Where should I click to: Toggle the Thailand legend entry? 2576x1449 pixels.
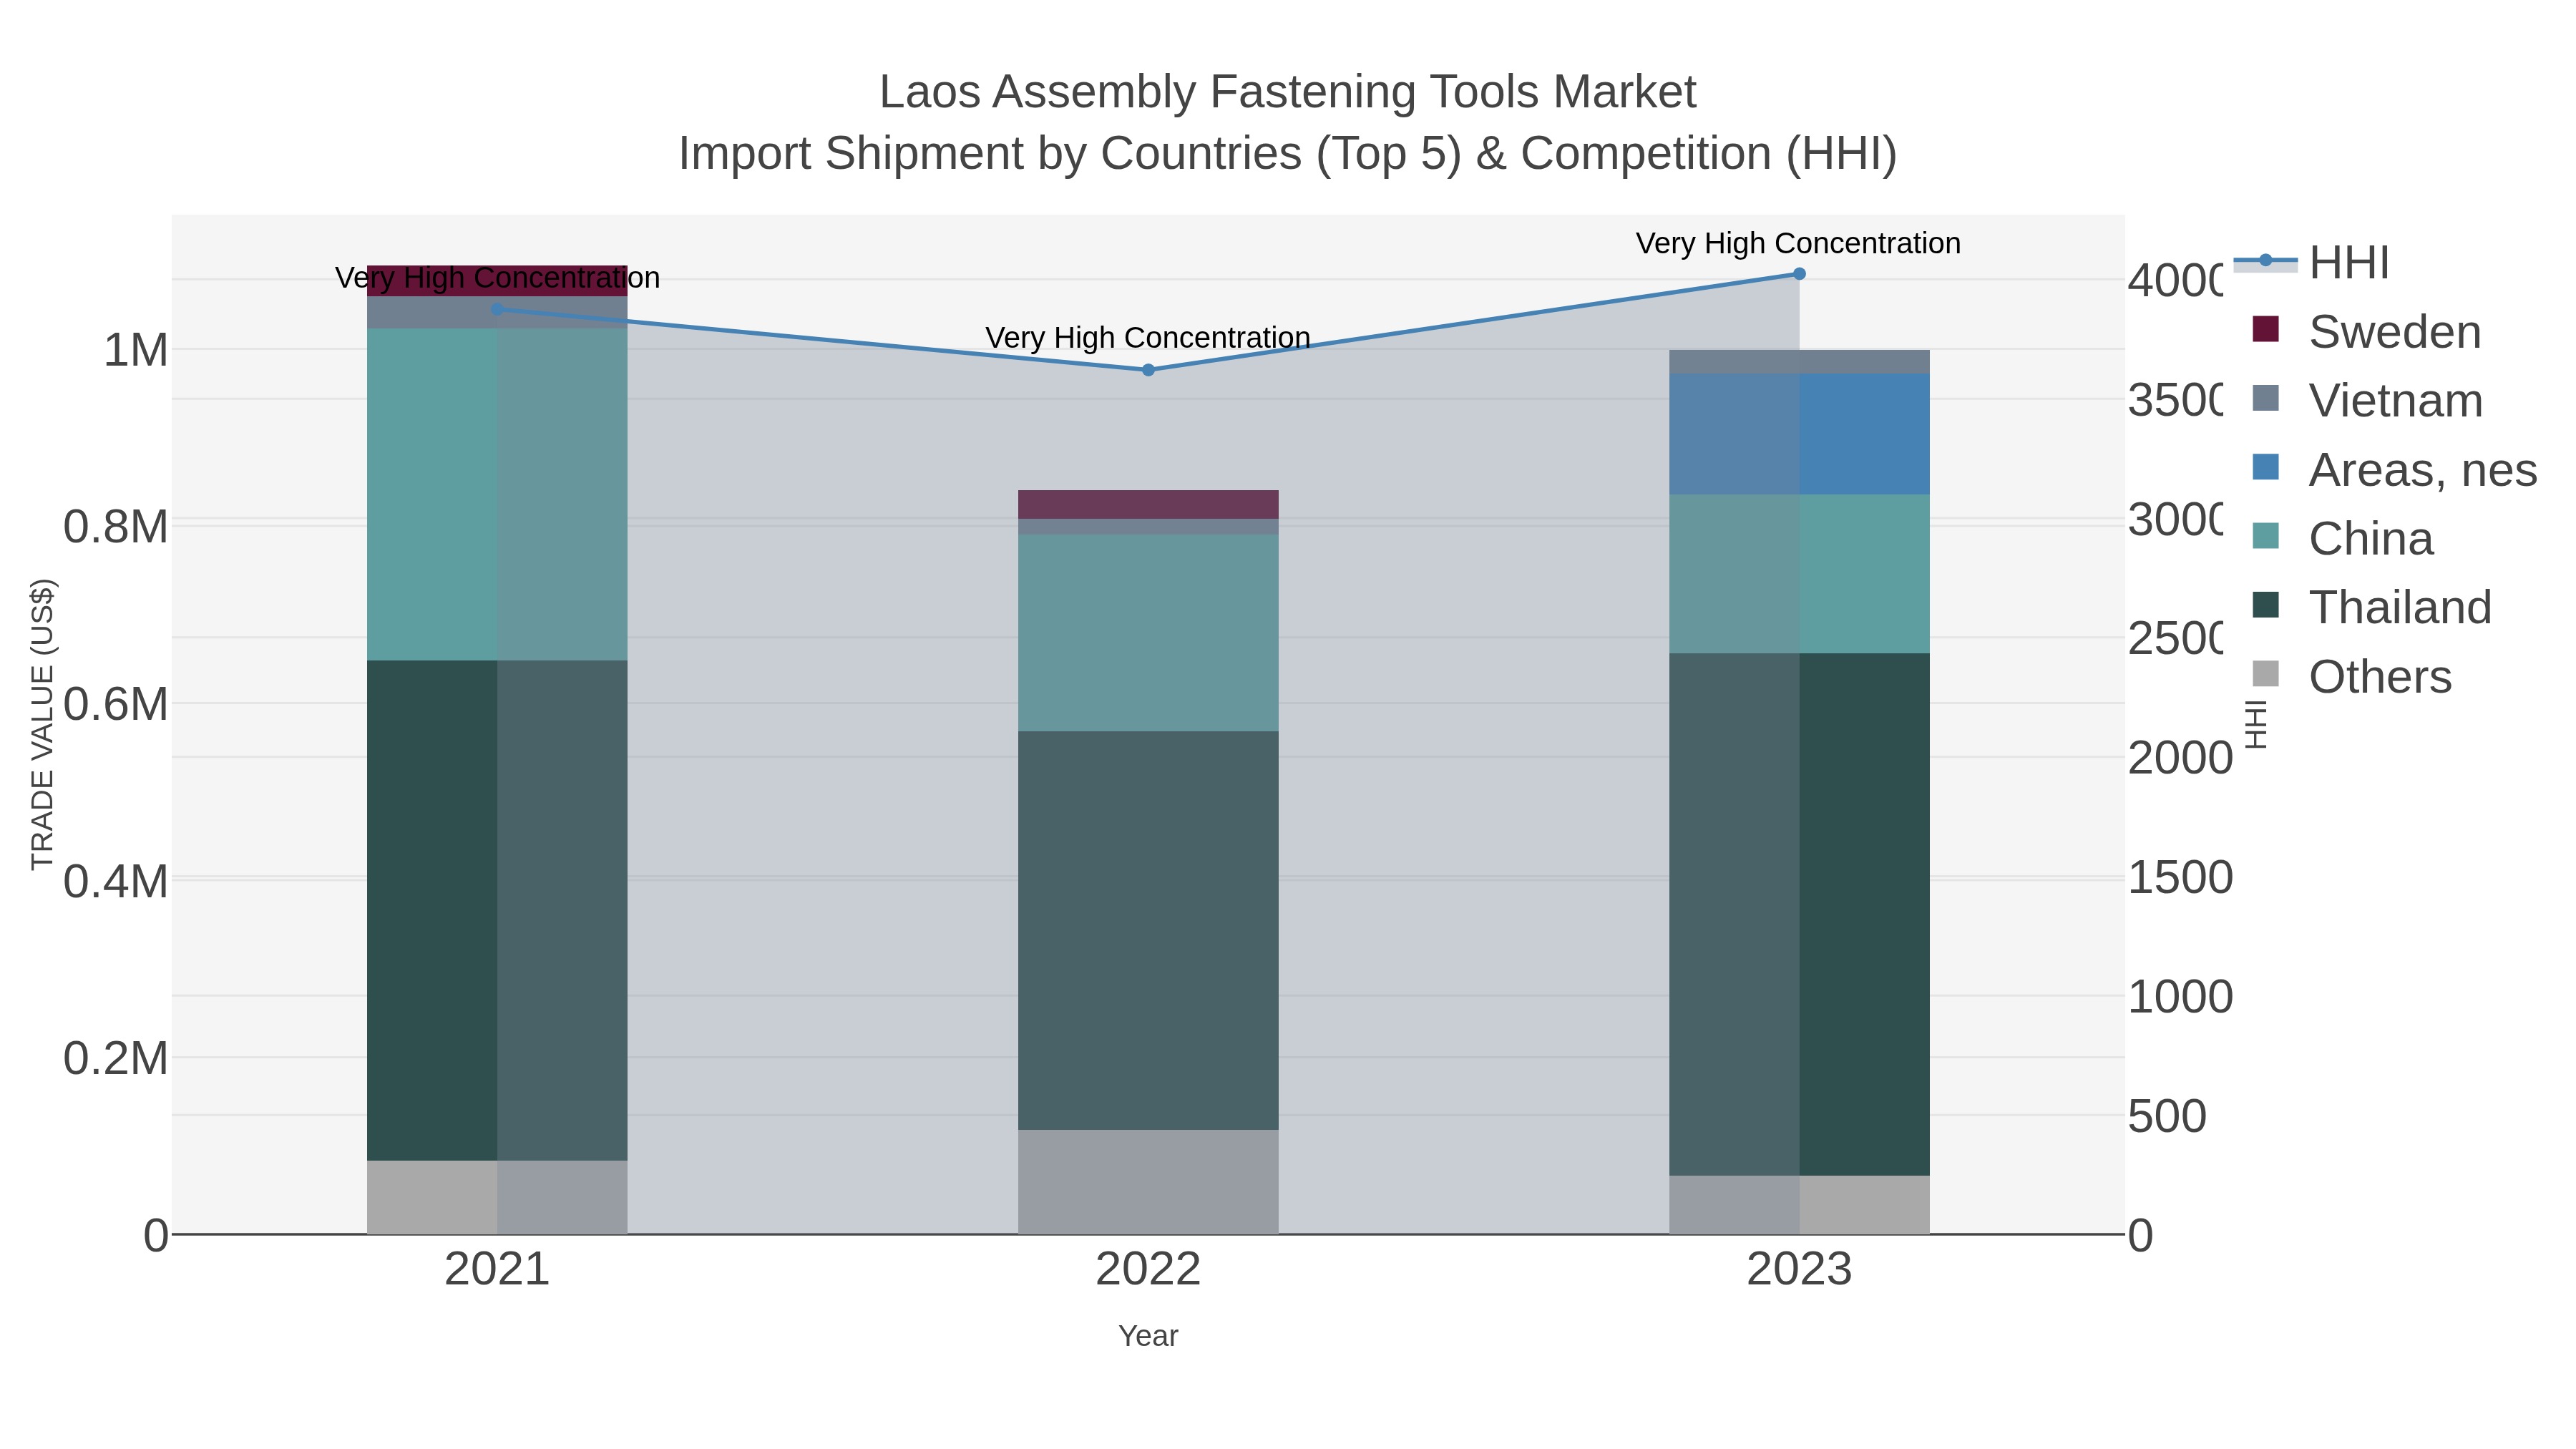pyautogui.click(x=2371, y=607)
